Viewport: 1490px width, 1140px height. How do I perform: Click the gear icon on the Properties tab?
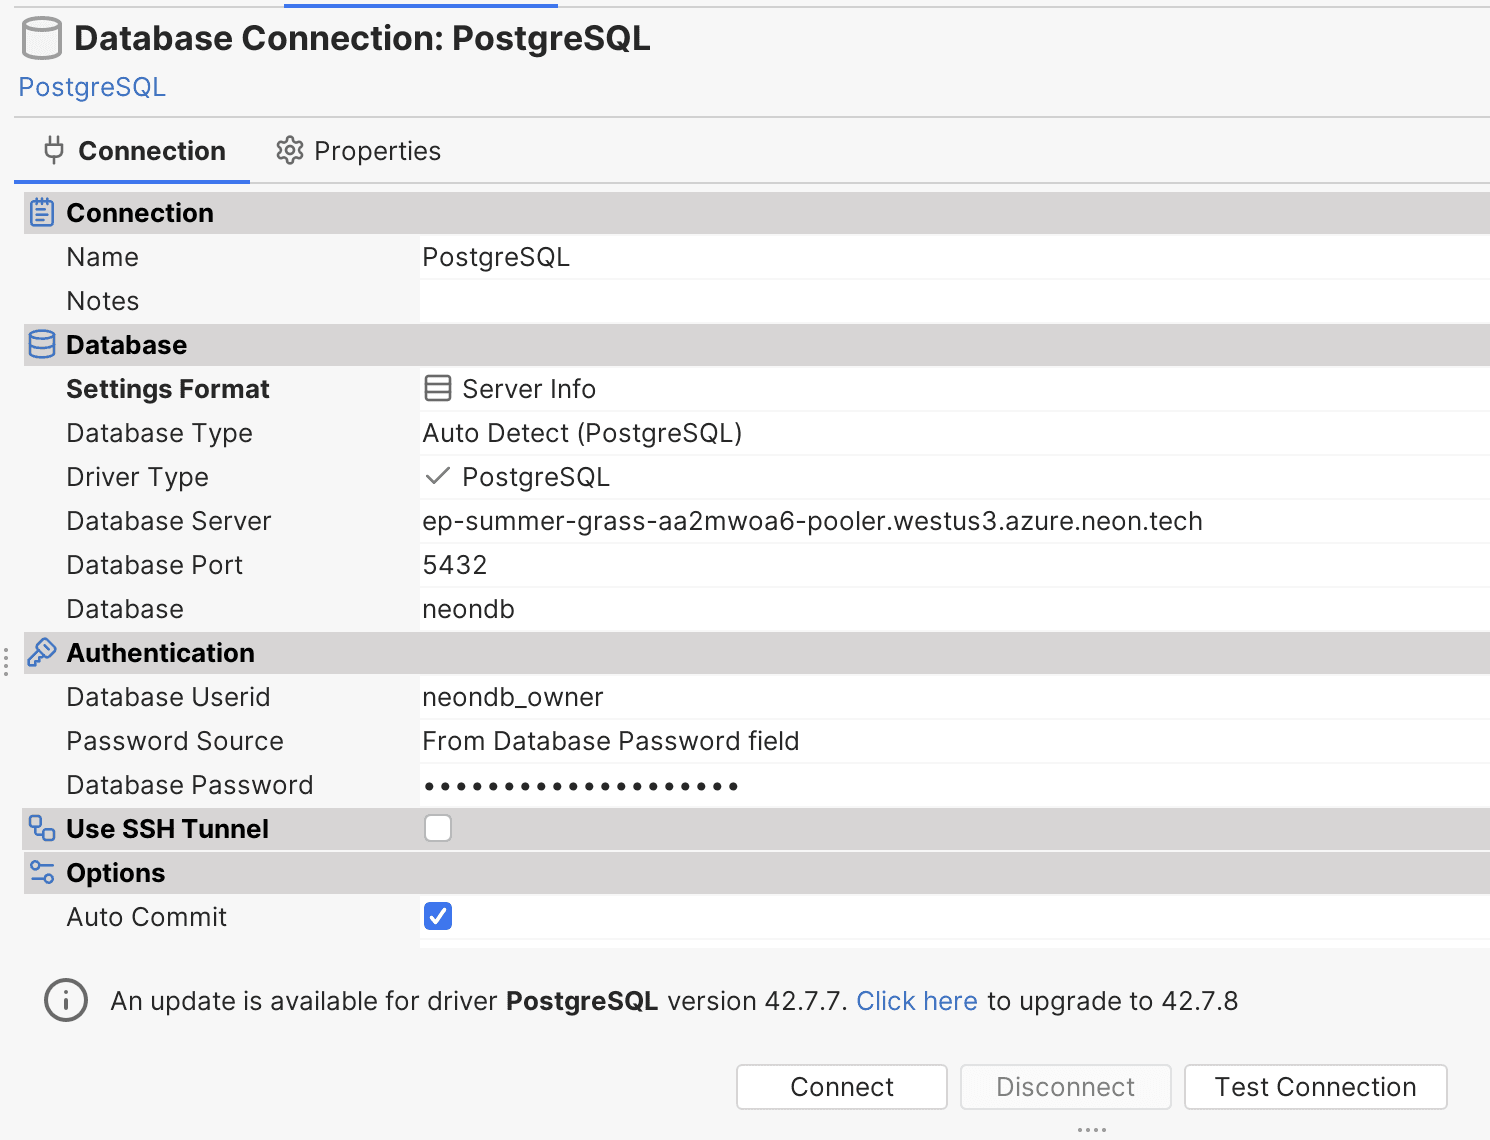[x=289, y=150]
